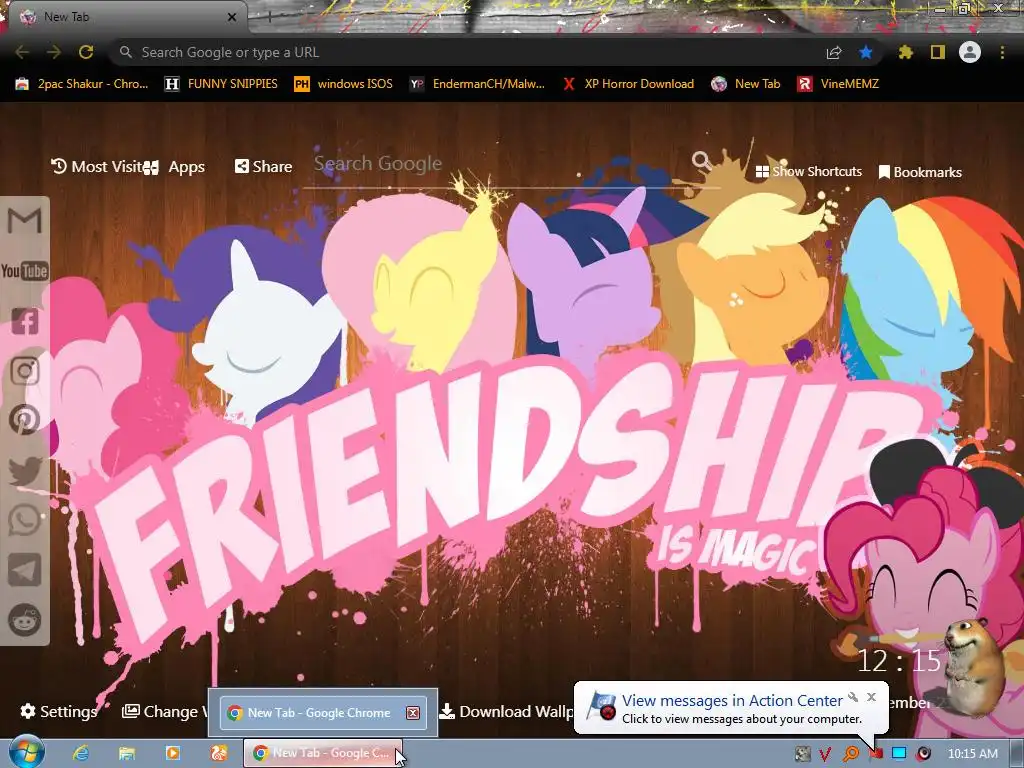Open the windows ISOS bookmark
Screen dimensions: 1024x768
tap(344, 84)
